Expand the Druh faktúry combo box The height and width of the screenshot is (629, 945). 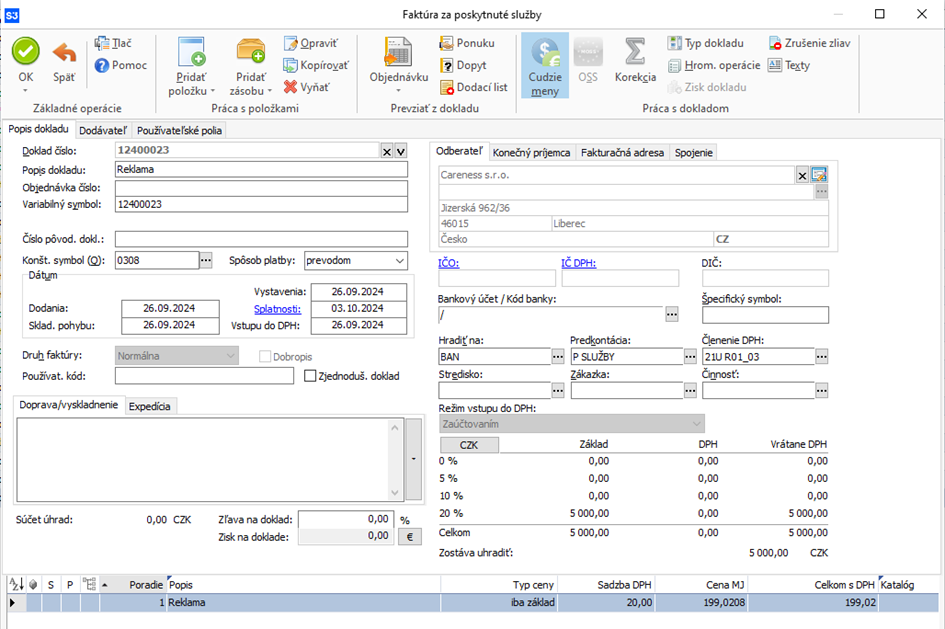(230, 355)
